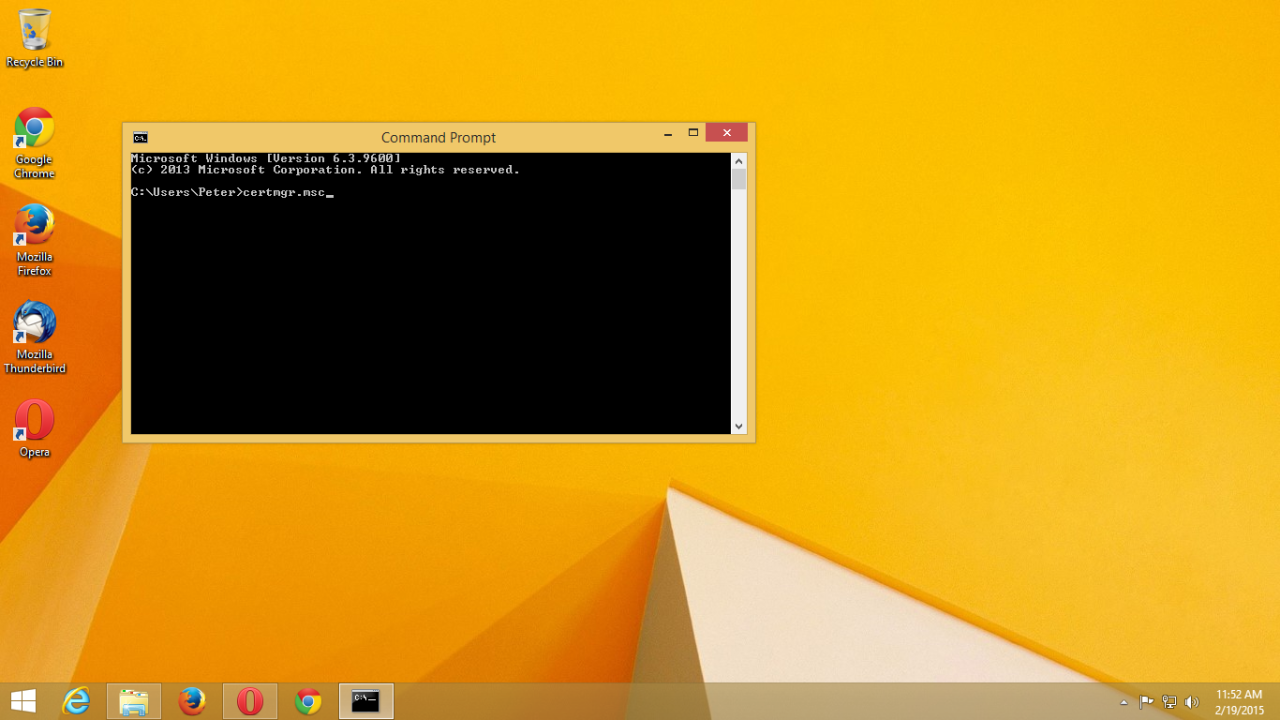Viewport: 1280px width, 720px height.
Task: Expand hidden icons in the system tray
Action: coord(1123,703)
